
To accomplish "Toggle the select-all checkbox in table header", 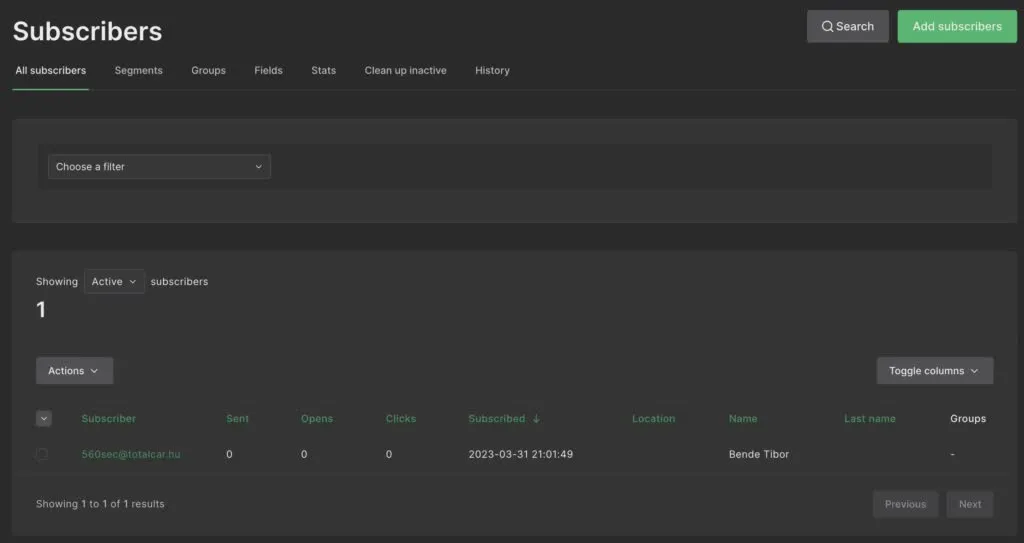I will point(43,419).
